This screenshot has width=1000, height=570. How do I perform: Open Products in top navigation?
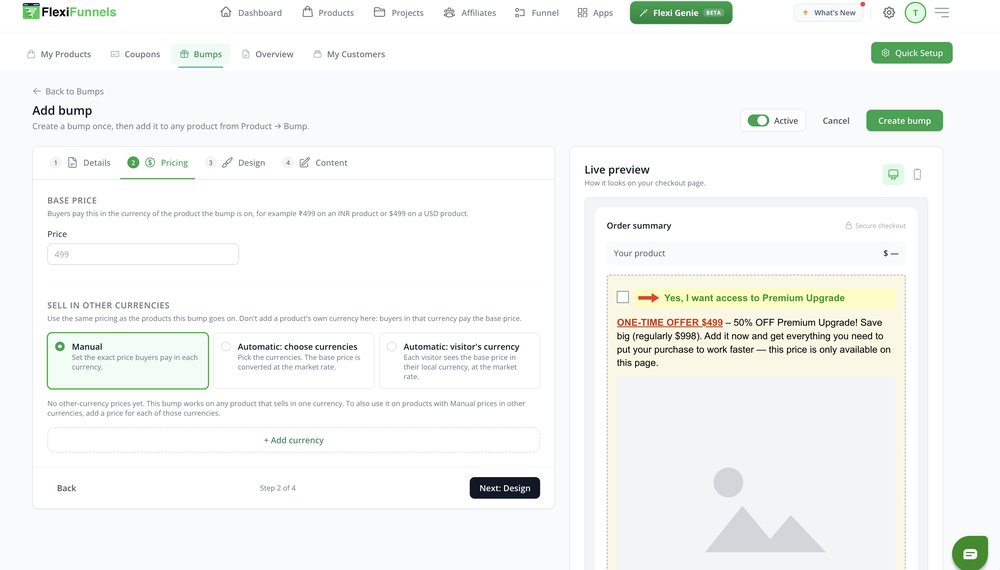(328, 13)
